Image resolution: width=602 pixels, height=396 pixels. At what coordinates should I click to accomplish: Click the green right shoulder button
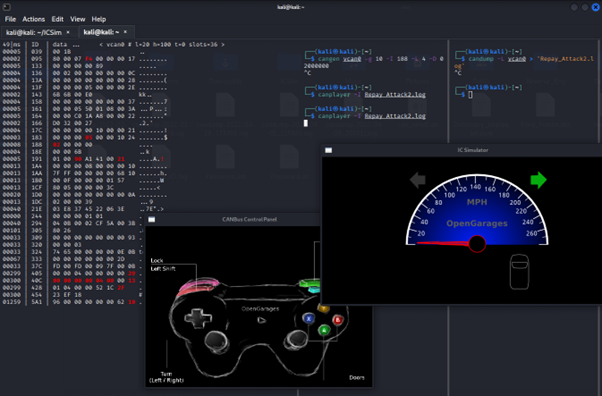tap(309, 284)
